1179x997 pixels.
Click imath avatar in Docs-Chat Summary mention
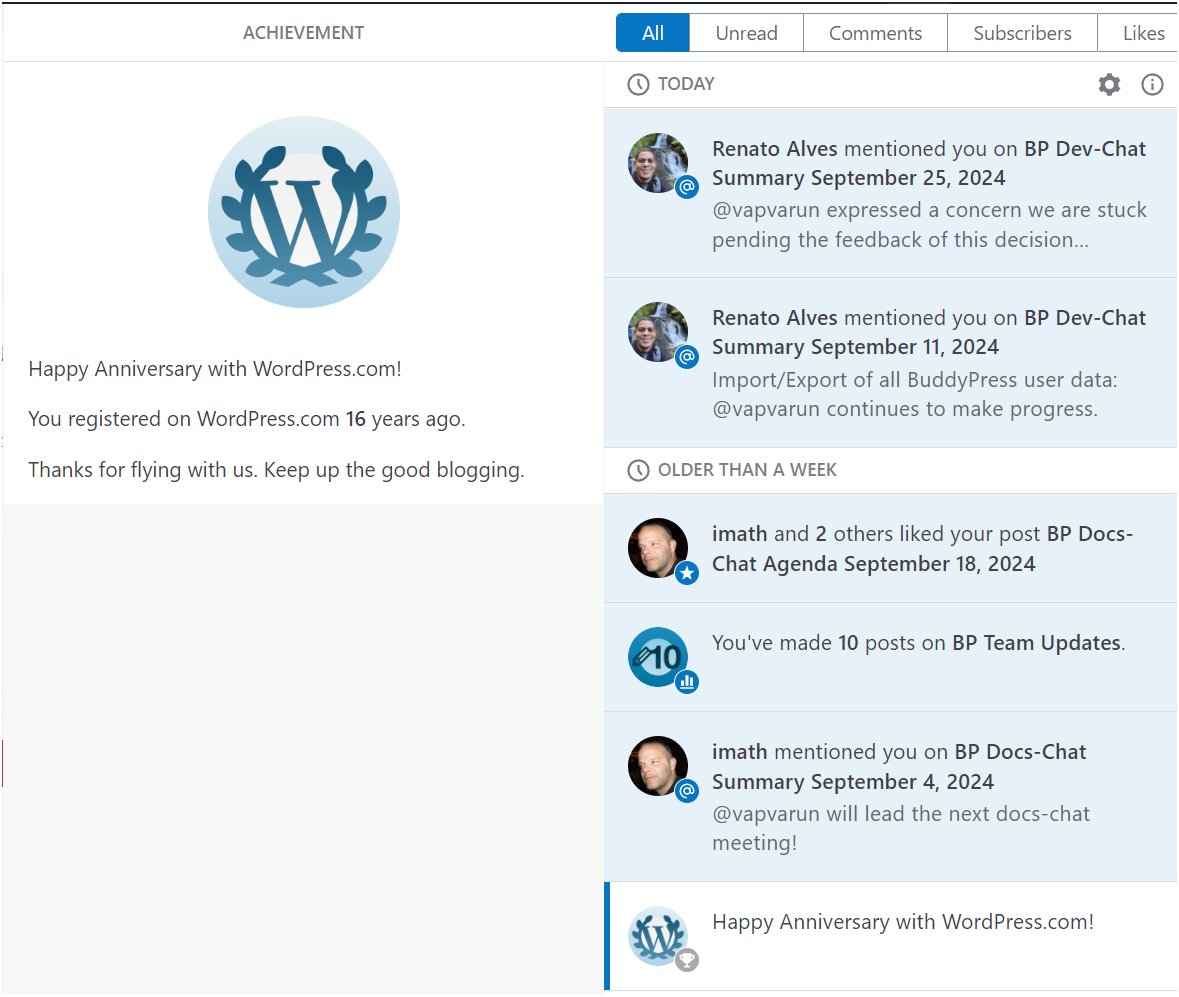[x=658, y=766]
